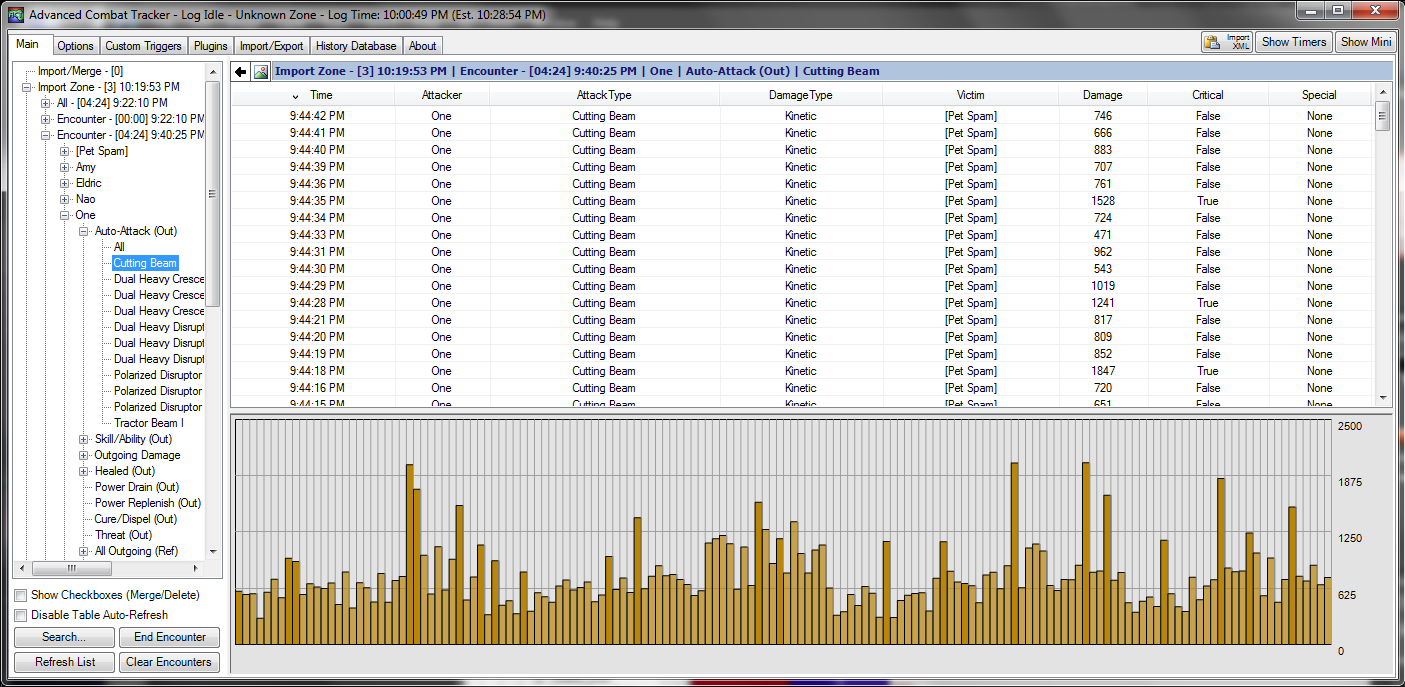
Task: Click the back arrow icon above the table
Action: pyautogui.click(x=241, y=72)
